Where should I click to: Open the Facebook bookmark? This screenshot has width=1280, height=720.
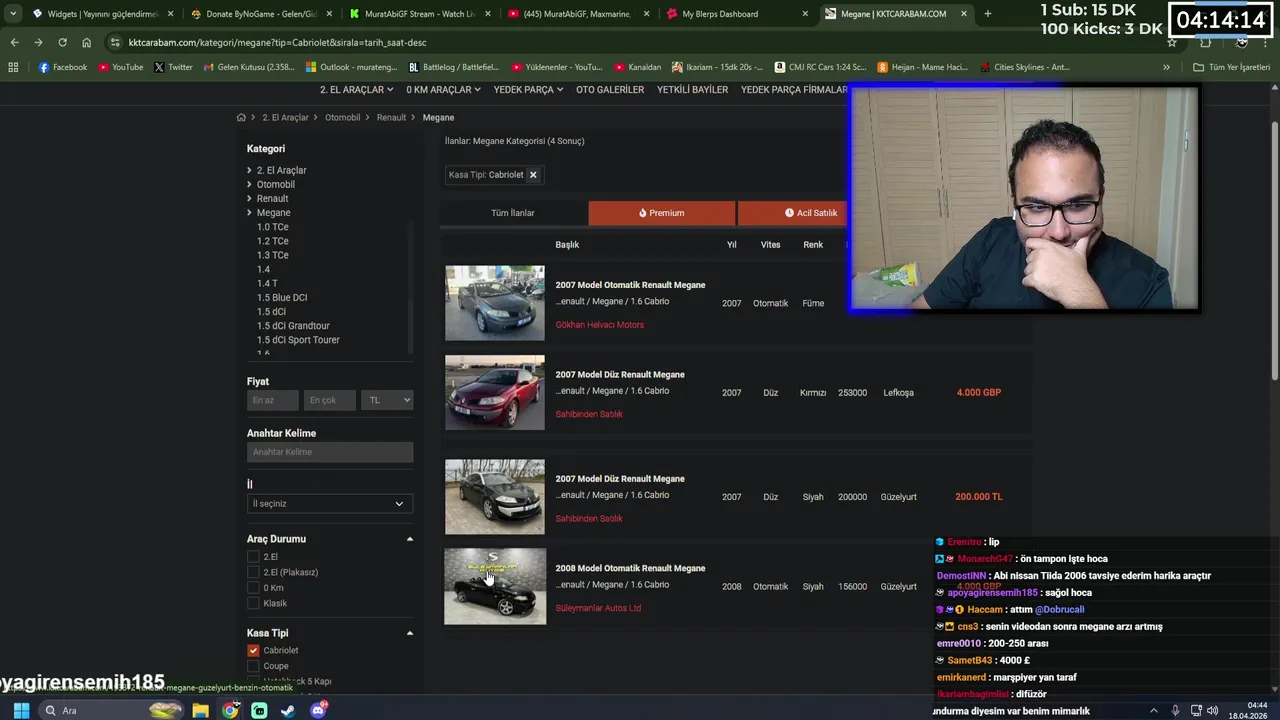click(x=62, y=67)
